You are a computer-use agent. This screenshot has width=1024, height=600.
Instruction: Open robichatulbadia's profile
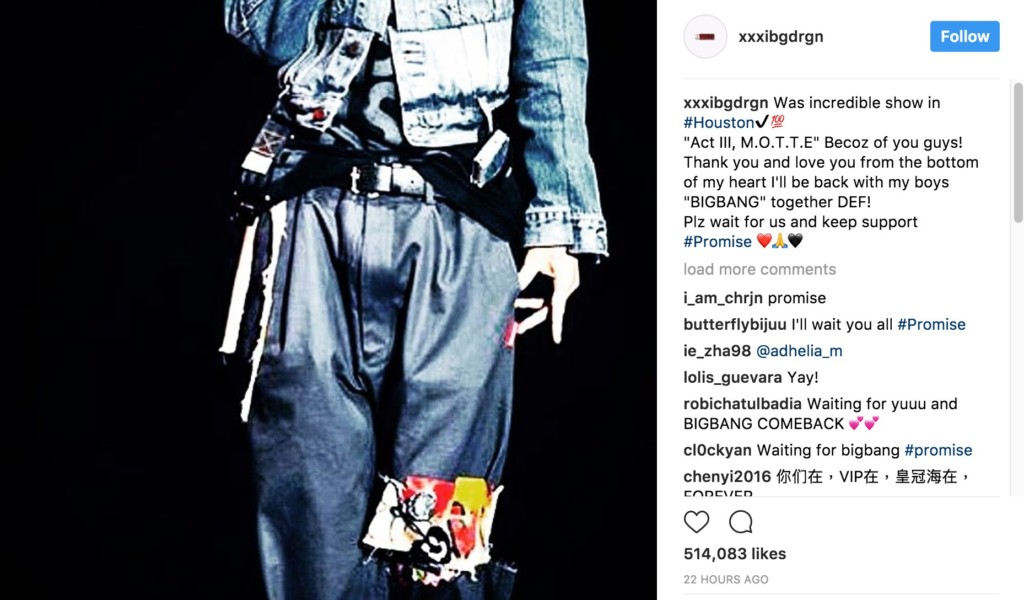pos(742,403)
